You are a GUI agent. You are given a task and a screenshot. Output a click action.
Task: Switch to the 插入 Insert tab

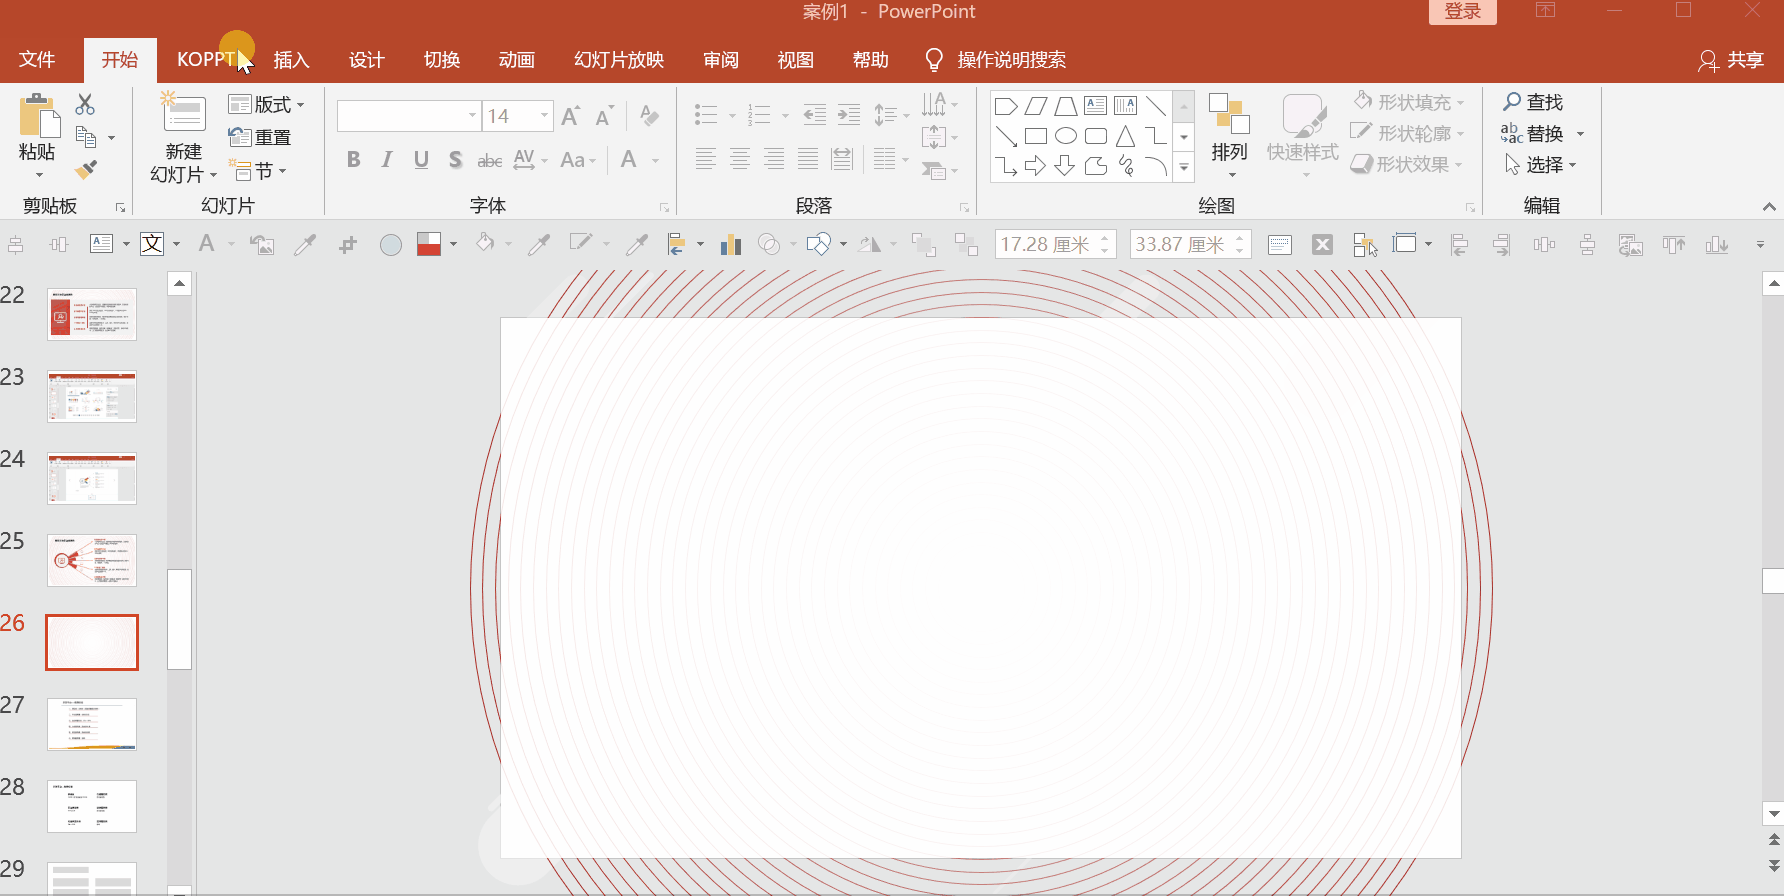tap(292, 60)
